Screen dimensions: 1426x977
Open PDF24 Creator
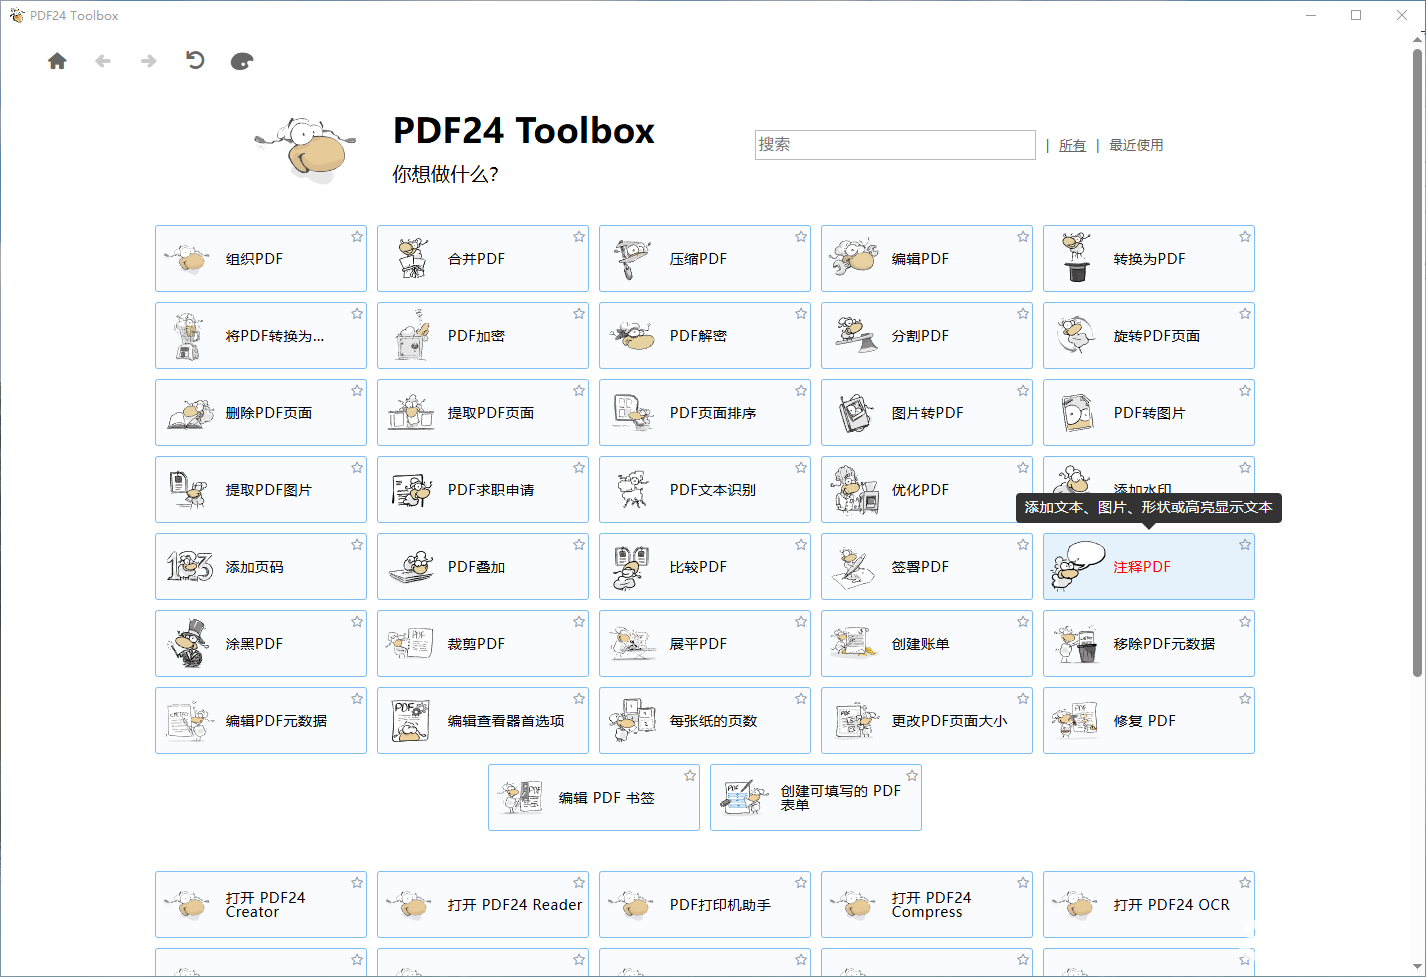tap(261, 904)
